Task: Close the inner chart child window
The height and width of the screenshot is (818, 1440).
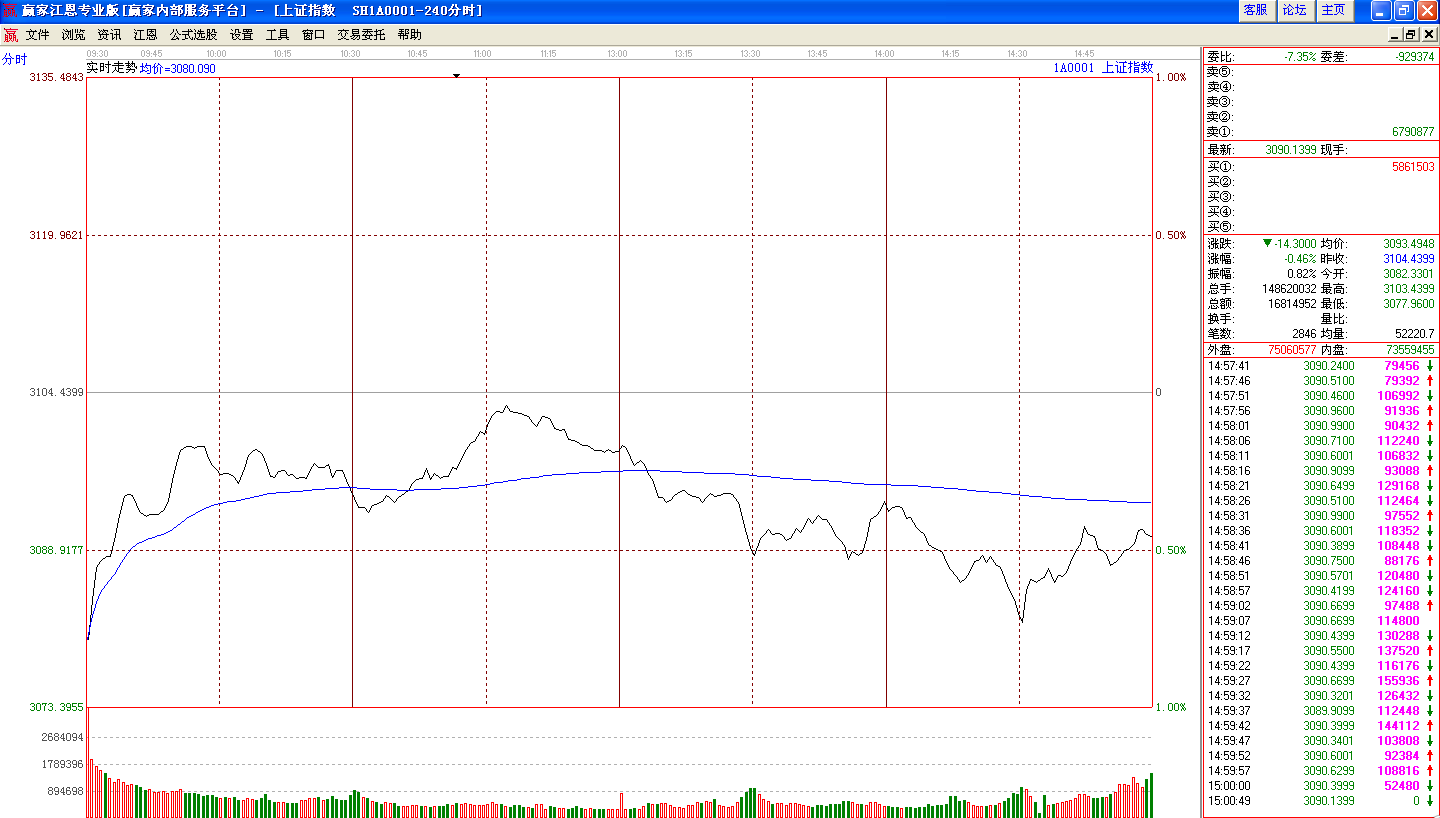Action: point(1428,34)
